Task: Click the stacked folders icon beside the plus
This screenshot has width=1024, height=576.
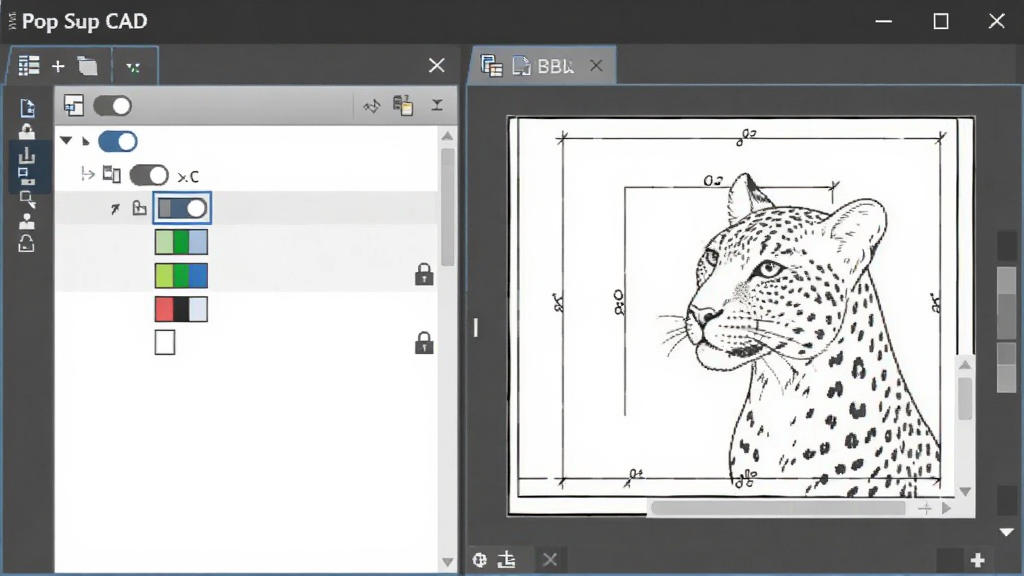Action: 88,66
